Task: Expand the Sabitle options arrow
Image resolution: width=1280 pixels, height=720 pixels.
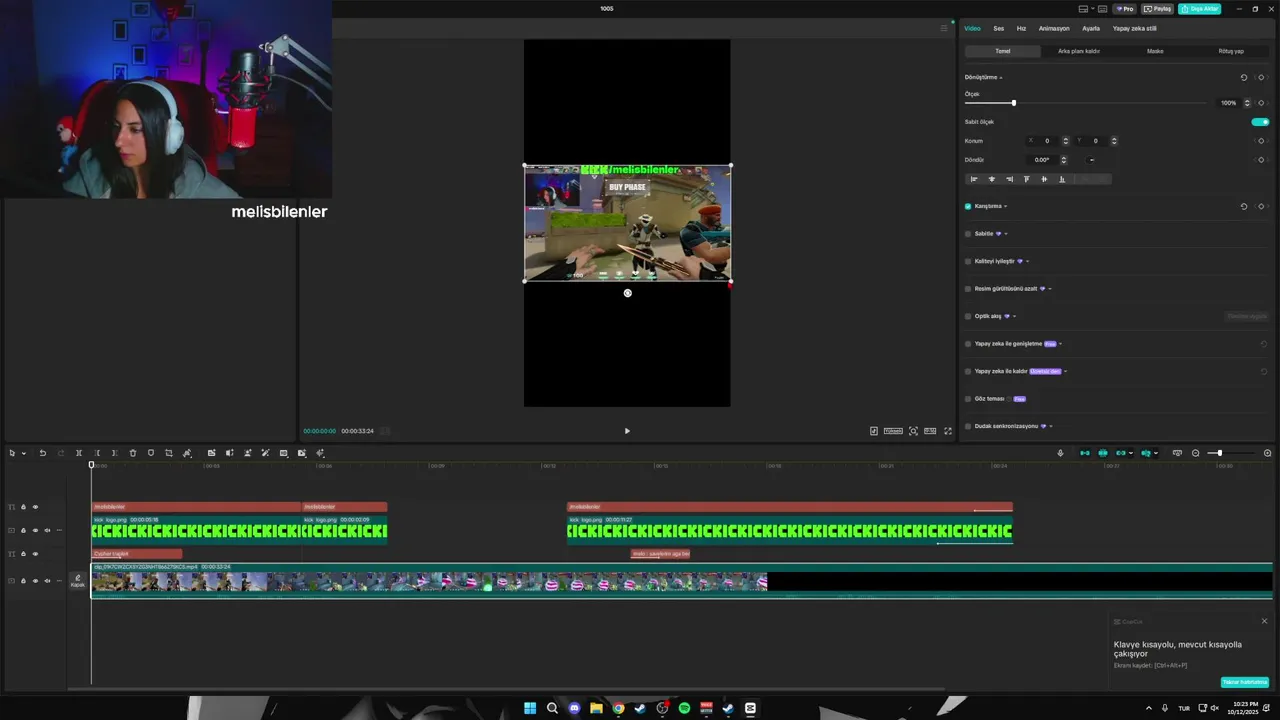Action: tap(1006, 234)
